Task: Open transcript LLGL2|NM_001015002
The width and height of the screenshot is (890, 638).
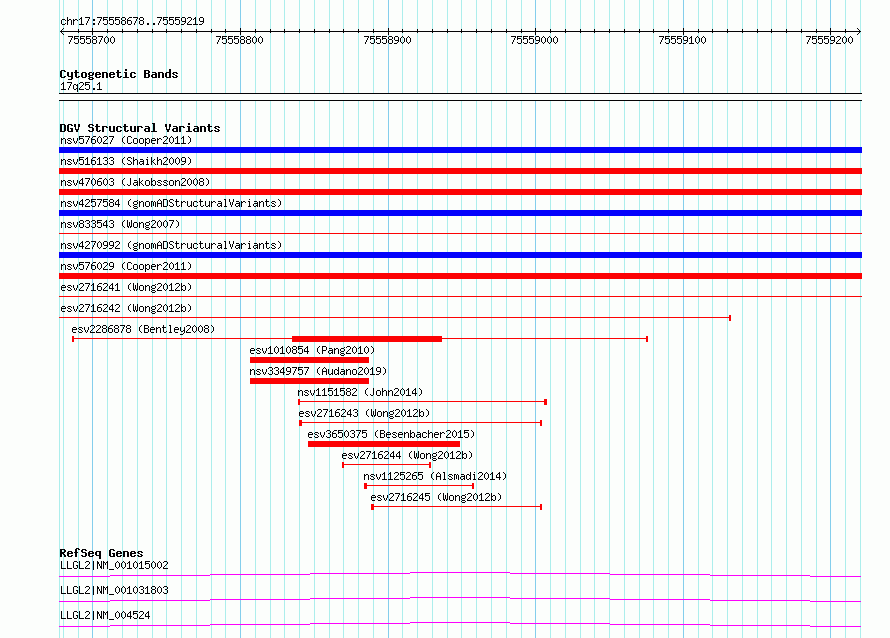Action: pos(114,565)
